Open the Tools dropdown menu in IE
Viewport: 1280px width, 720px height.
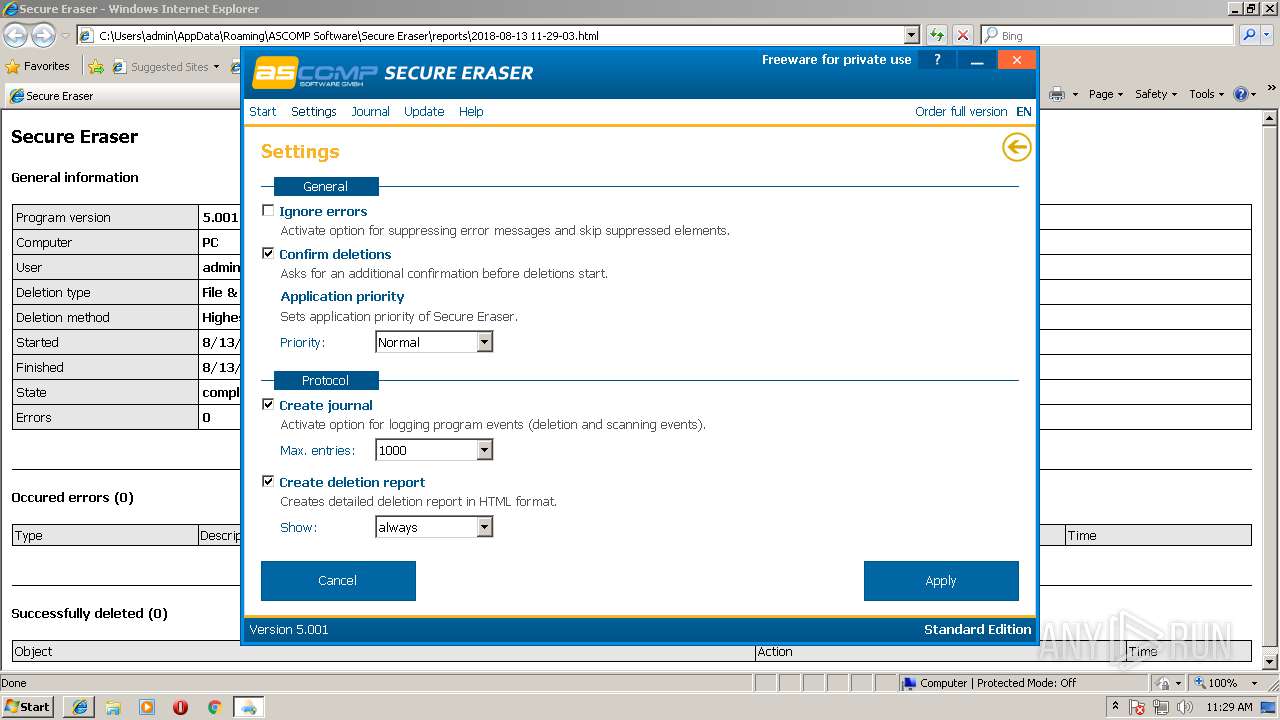[1206, 94]
